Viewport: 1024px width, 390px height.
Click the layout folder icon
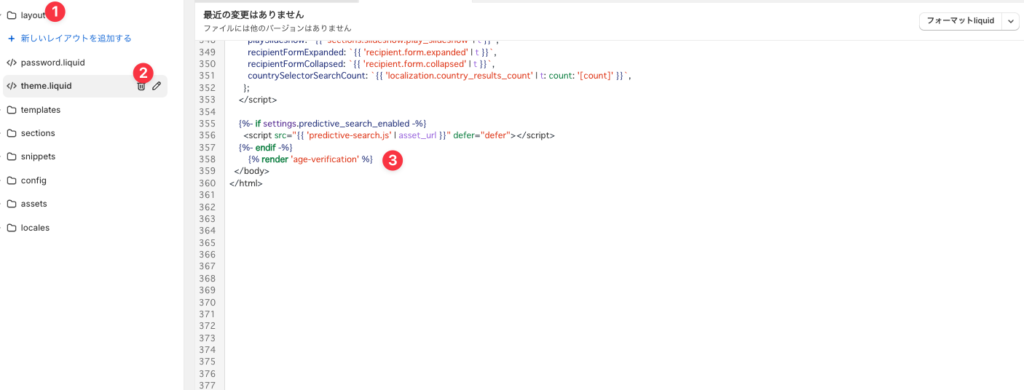11,15
